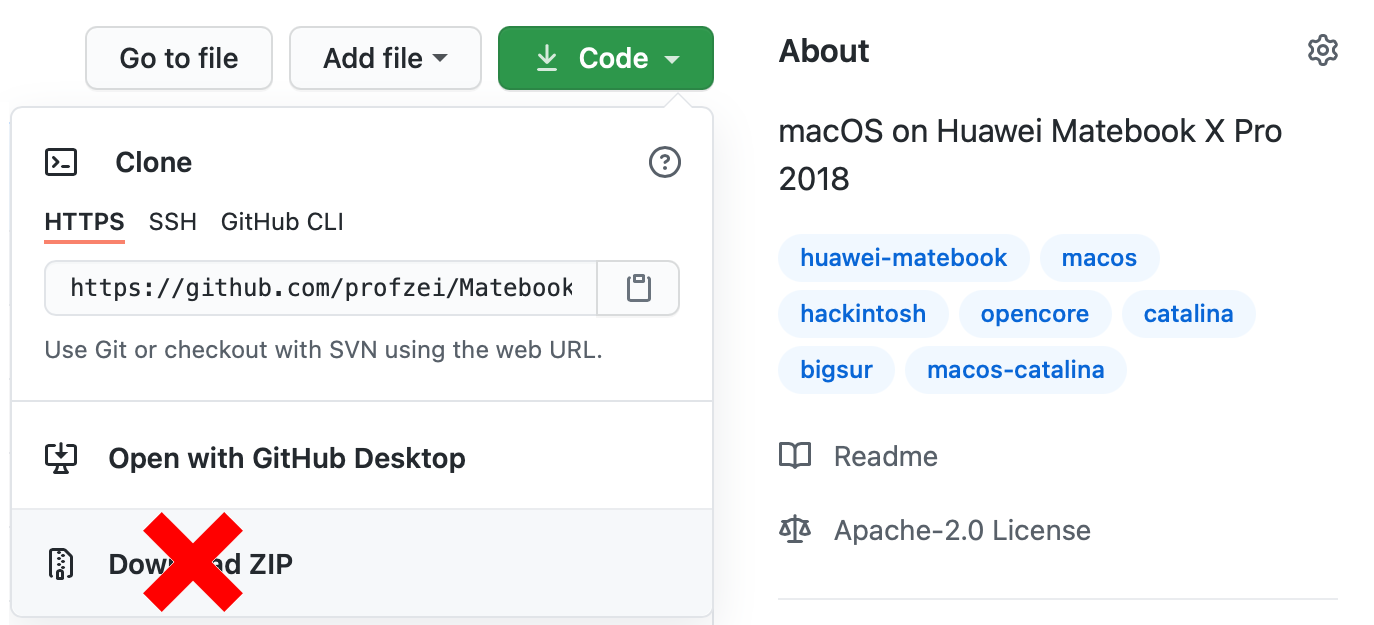
Task: Open the catalina topic tag
Action: [x=1189, y=314]
